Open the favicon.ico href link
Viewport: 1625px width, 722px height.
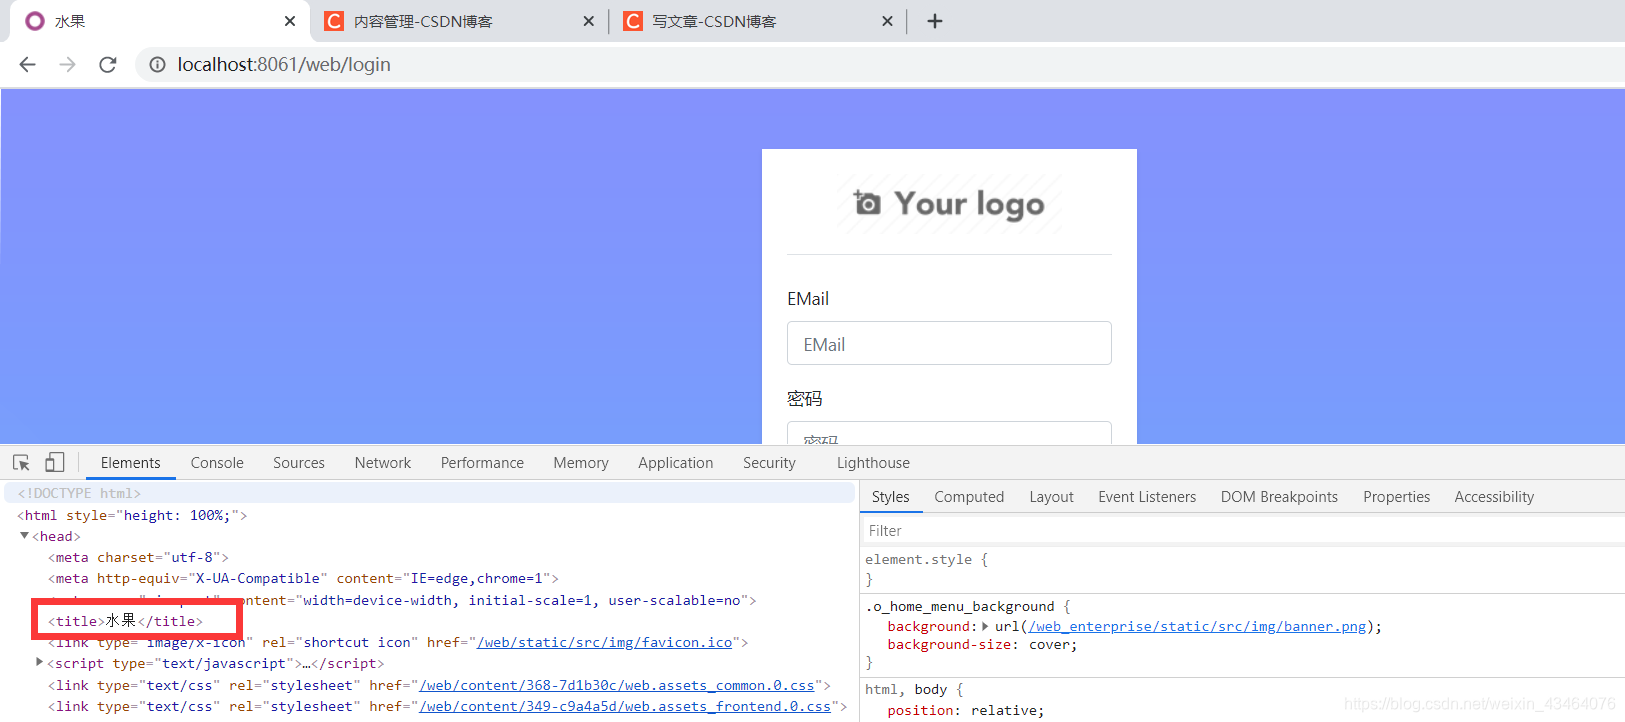[604, 642]
